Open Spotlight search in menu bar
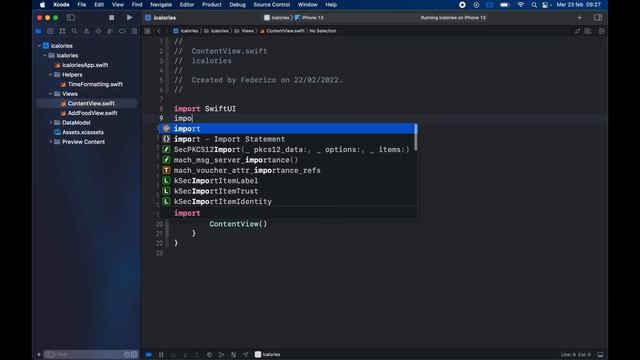Image resolution: width=640 pixels, height=360 pixels. [x=534, y=5]
